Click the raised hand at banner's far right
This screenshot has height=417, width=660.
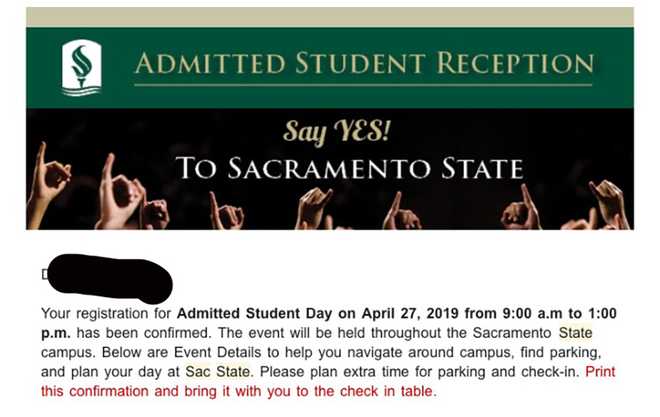(608, 200)
